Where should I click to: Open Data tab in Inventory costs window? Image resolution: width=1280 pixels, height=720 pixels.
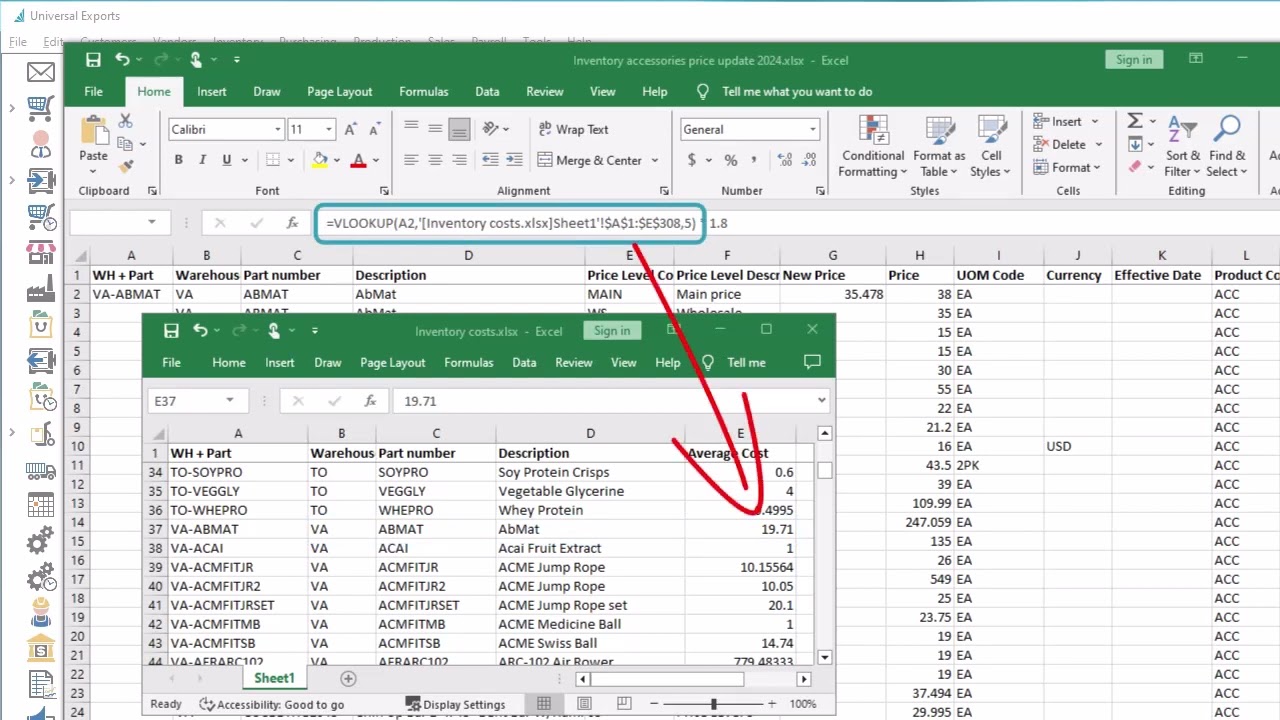pos(524,362)
